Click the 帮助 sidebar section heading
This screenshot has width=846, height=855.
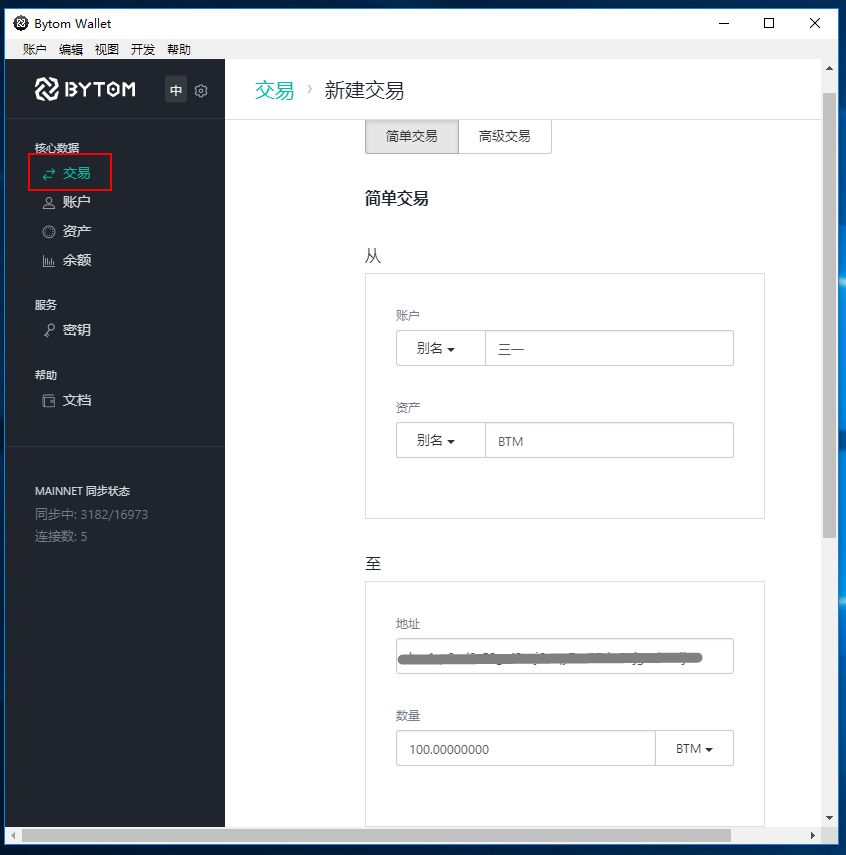pos(45,375)
